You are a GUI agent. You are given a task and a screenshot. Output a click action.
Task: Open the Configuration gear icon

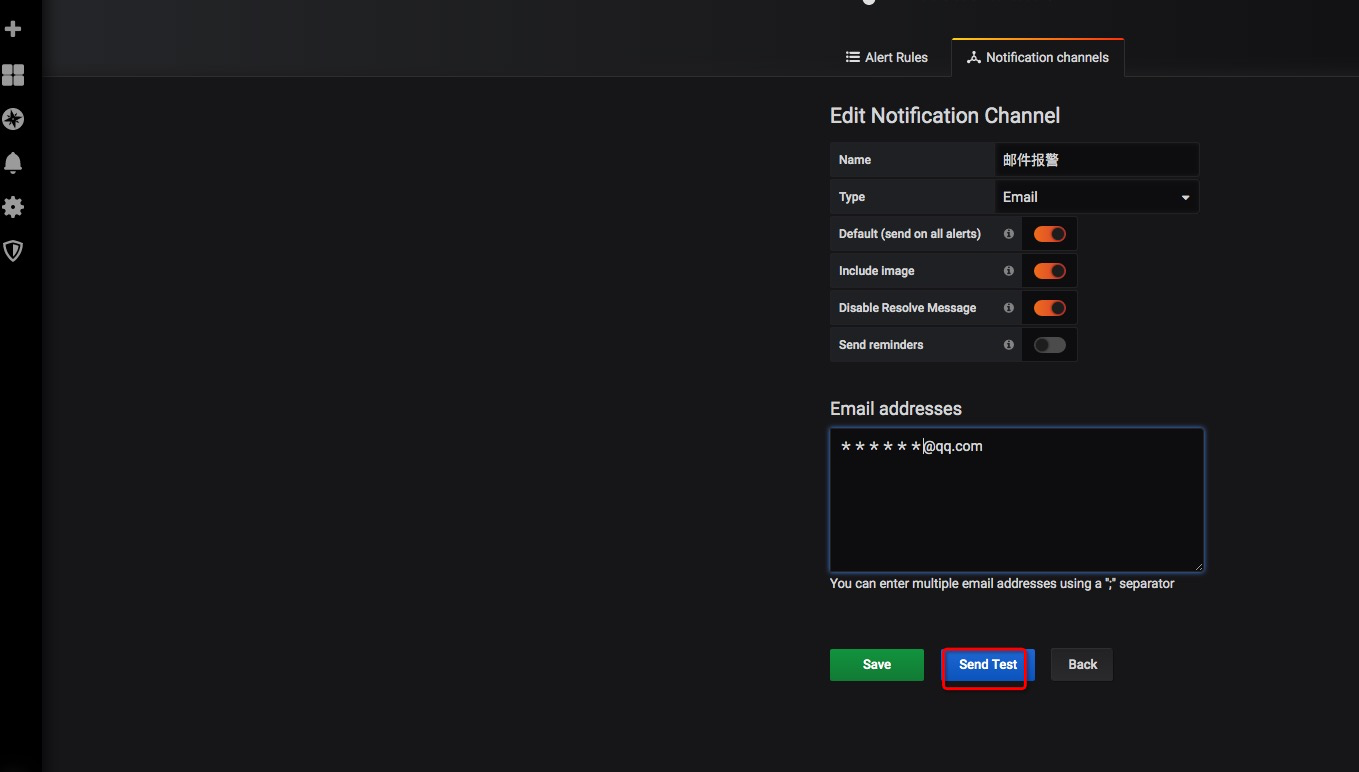pos(13,207)
